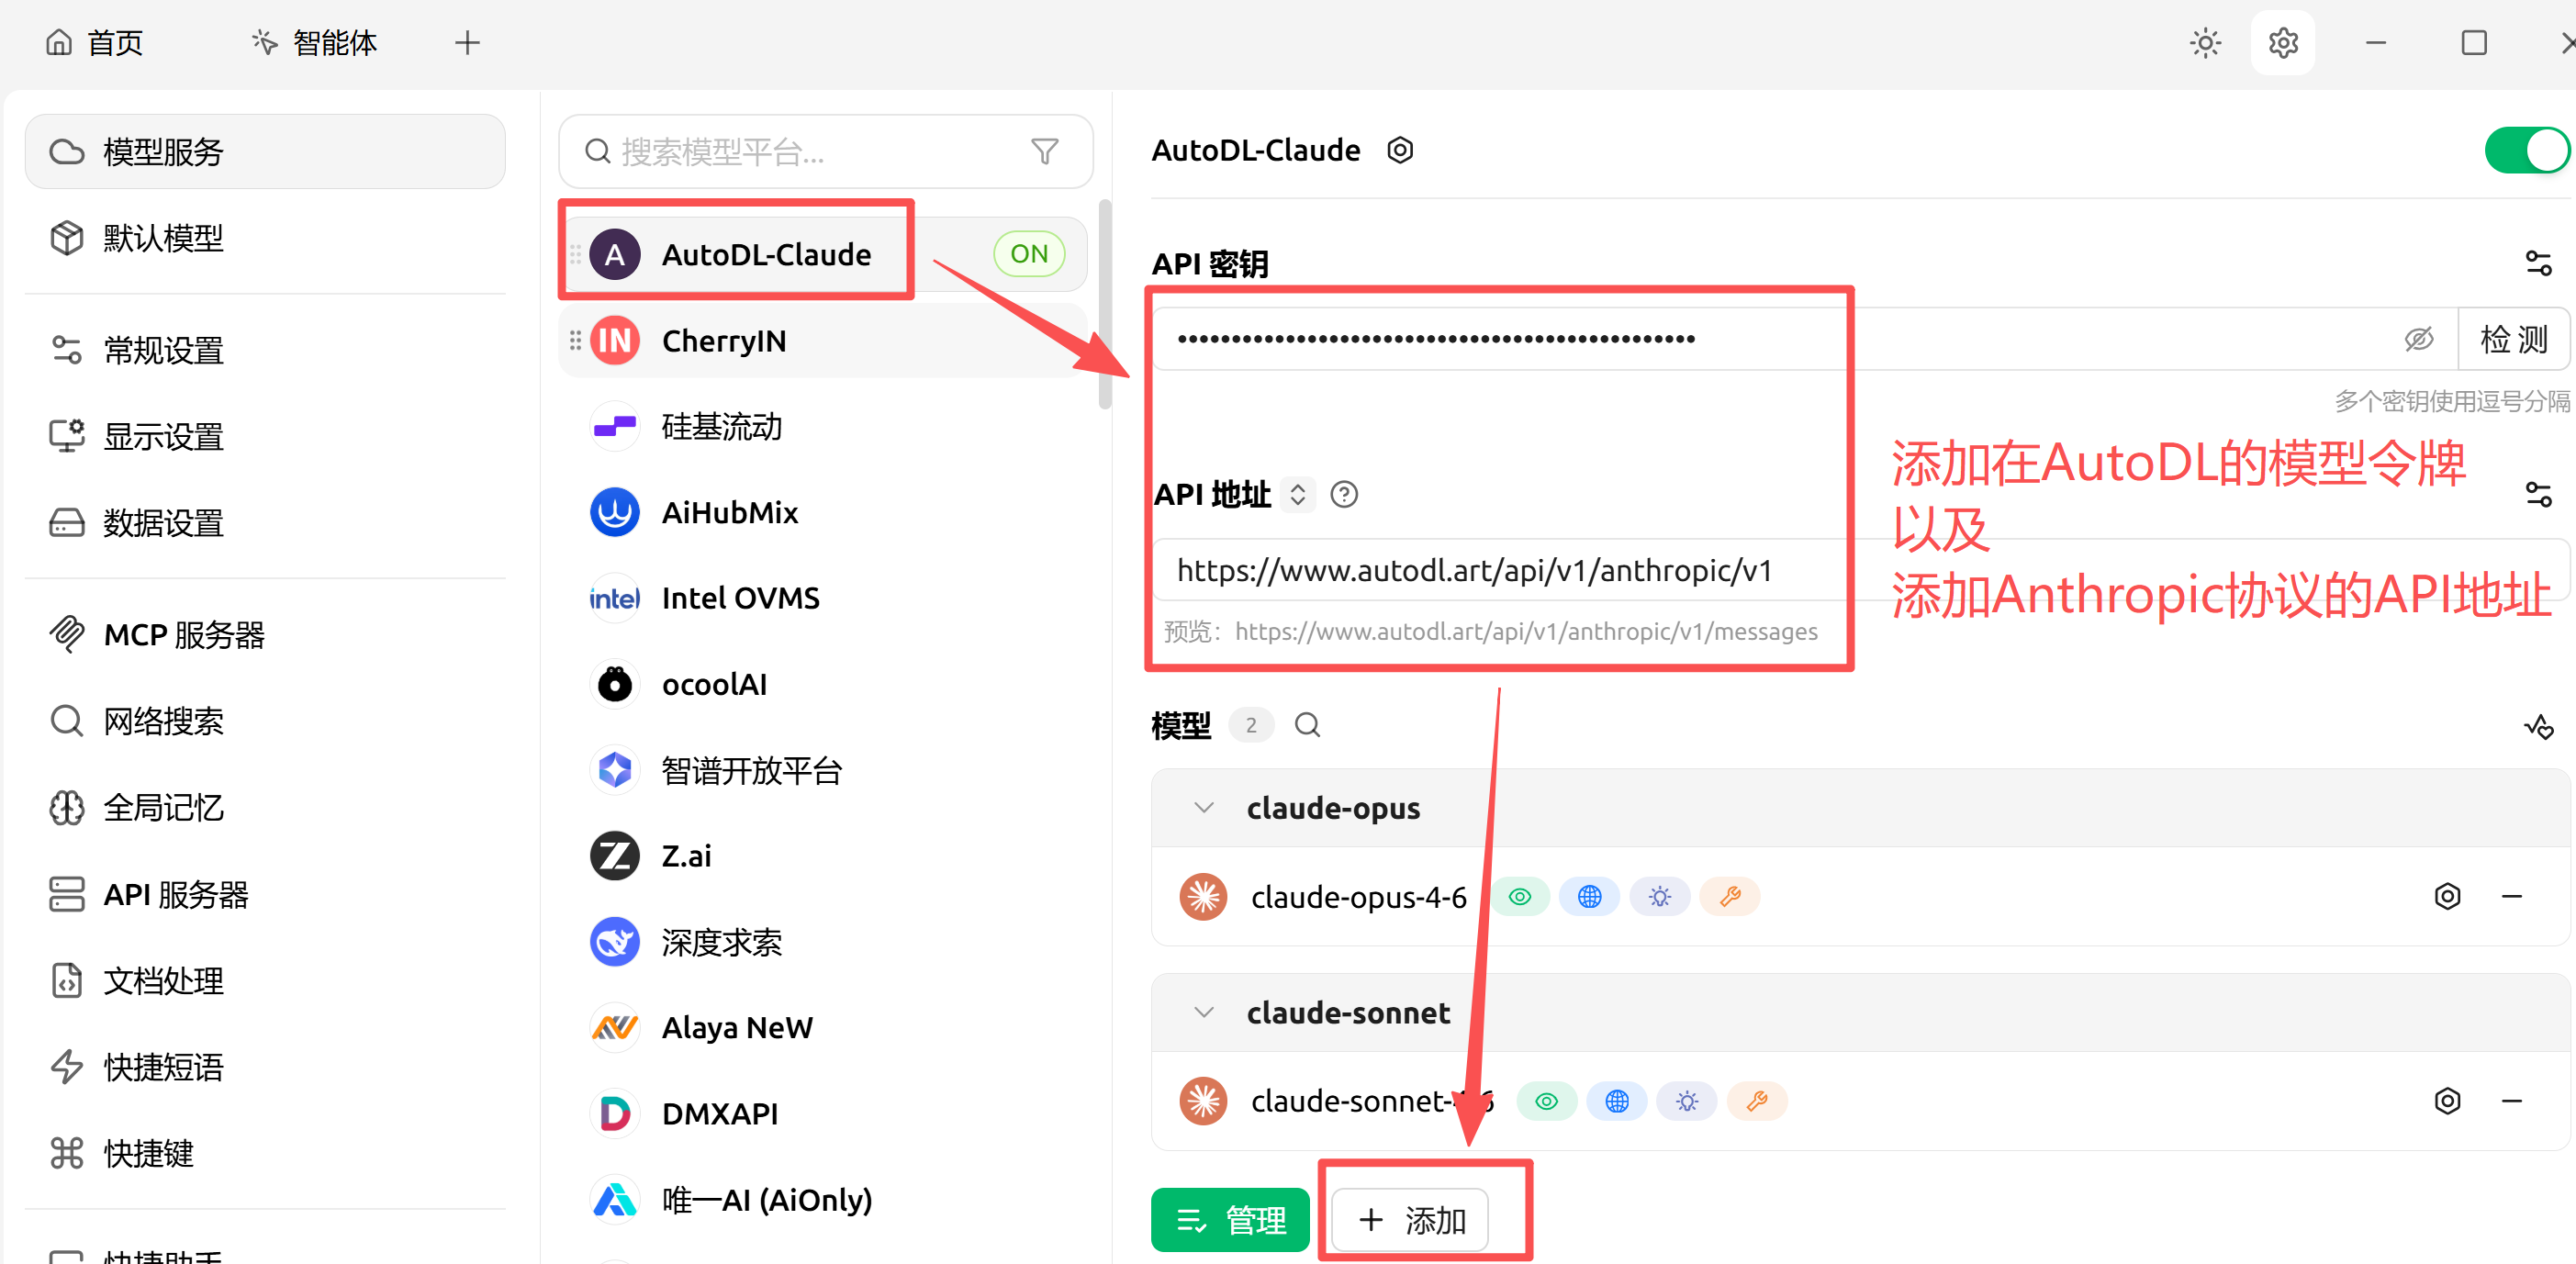Toggle API key visibility eye icon
Viewport: 2576px width, 1264px height.
click(x=2418, y=339)
